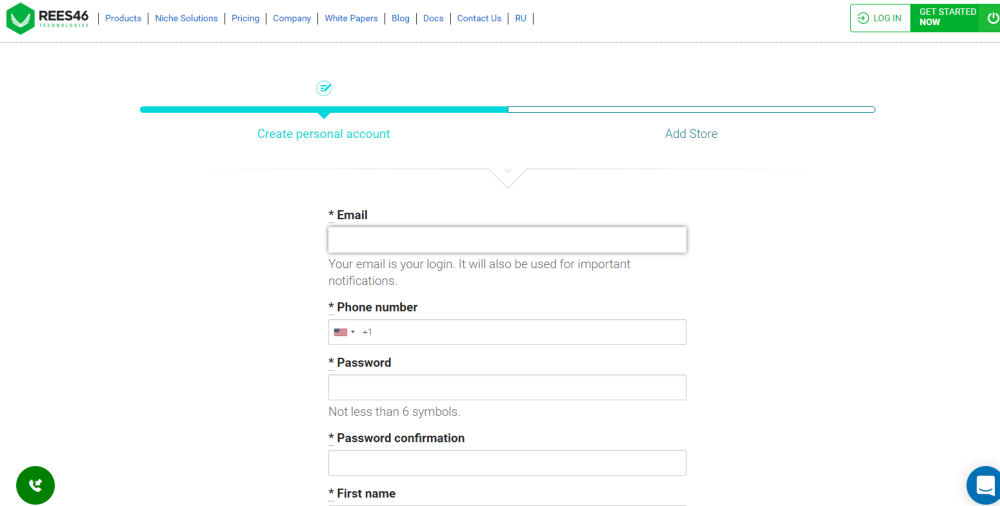Viewport: 1000px width, 506px height.
Task: Go to the Pricing page
Action: [x=246, y=19]
